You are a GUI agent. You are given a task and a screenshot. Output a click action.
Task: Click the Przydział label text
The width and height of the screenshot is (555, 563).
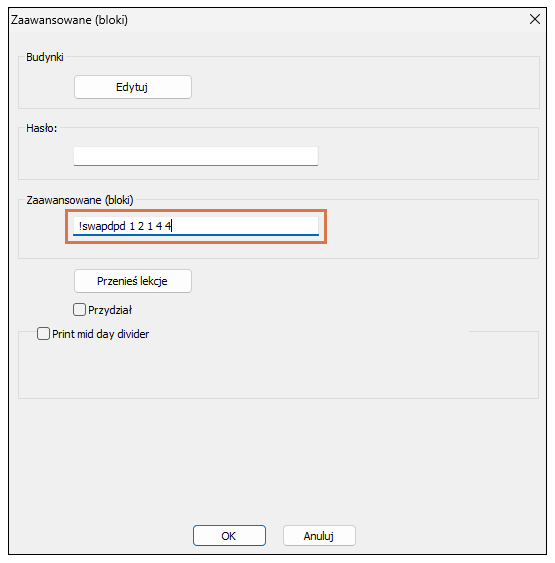click(x=110, y=310)
